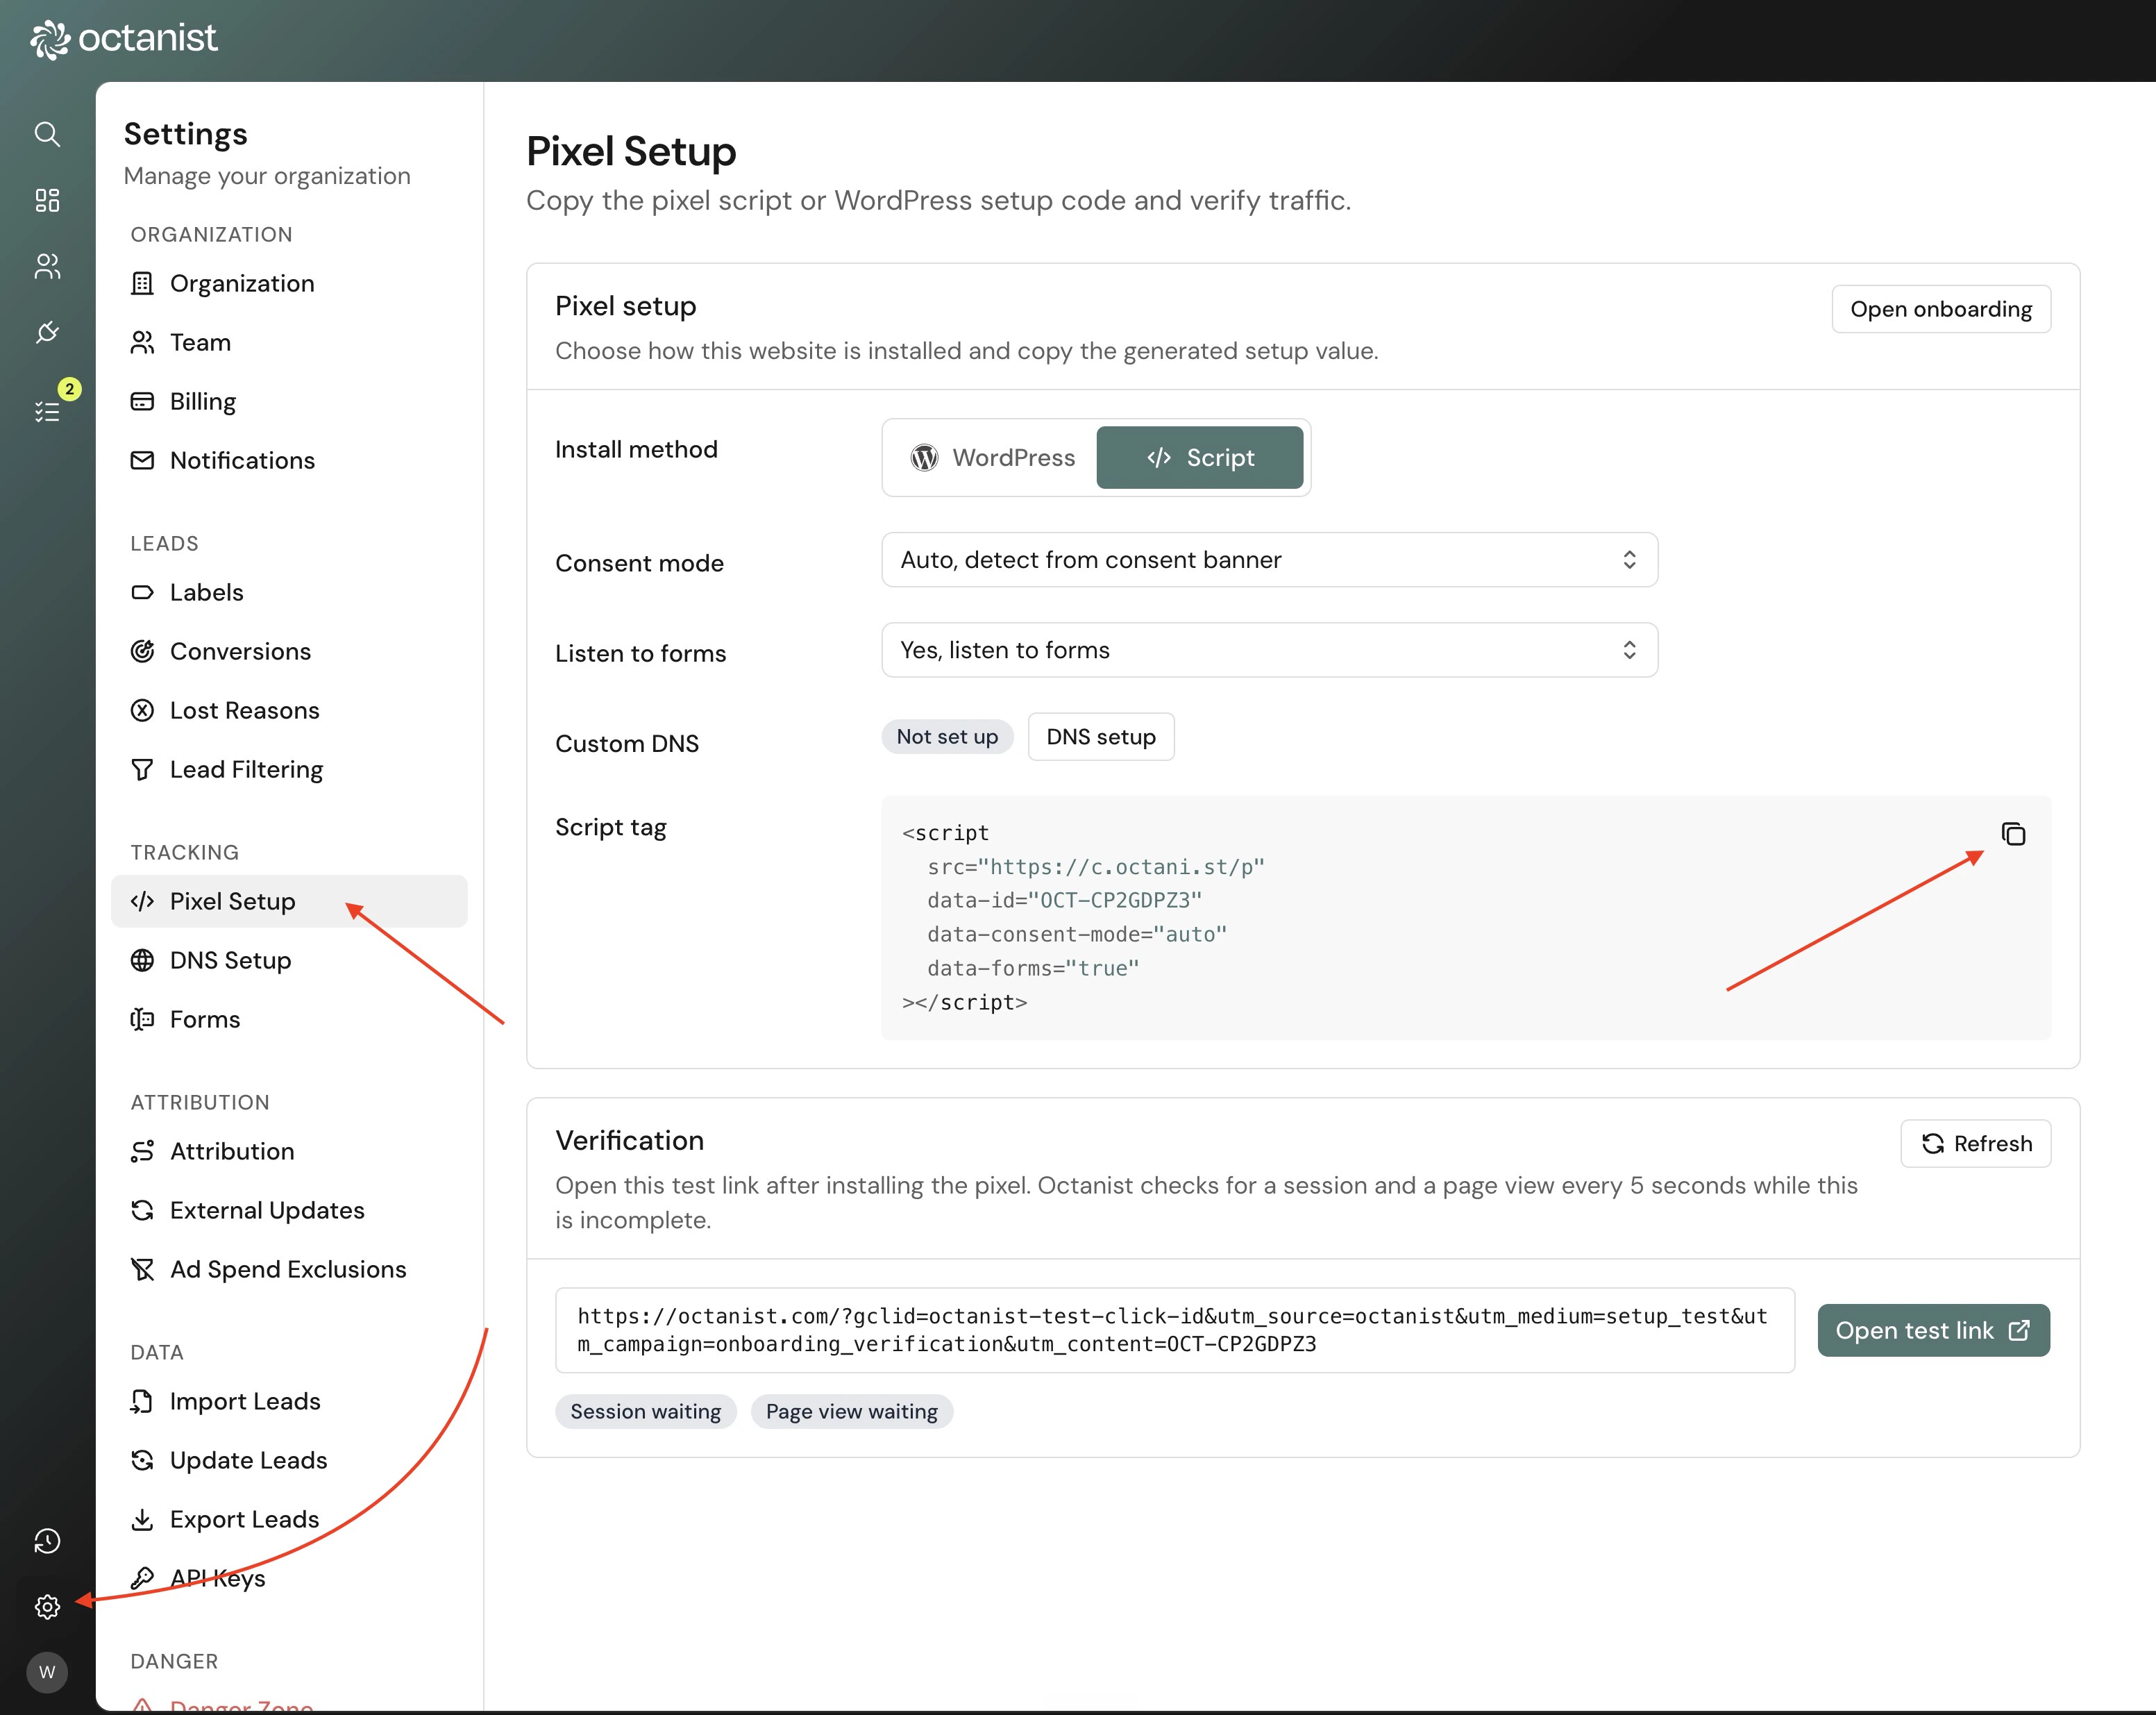Click the Pixel Setup page heading
This screenshot has width=2156, height=1715.
click(x=631, y=152)
